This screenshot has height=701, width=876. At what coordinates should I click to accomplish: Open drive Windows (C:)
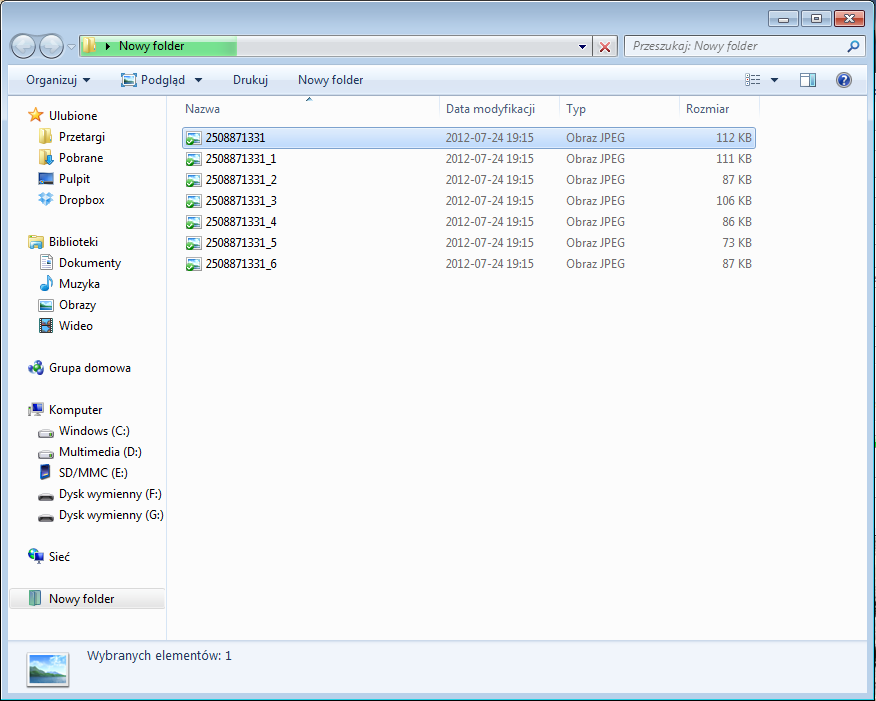94,431
